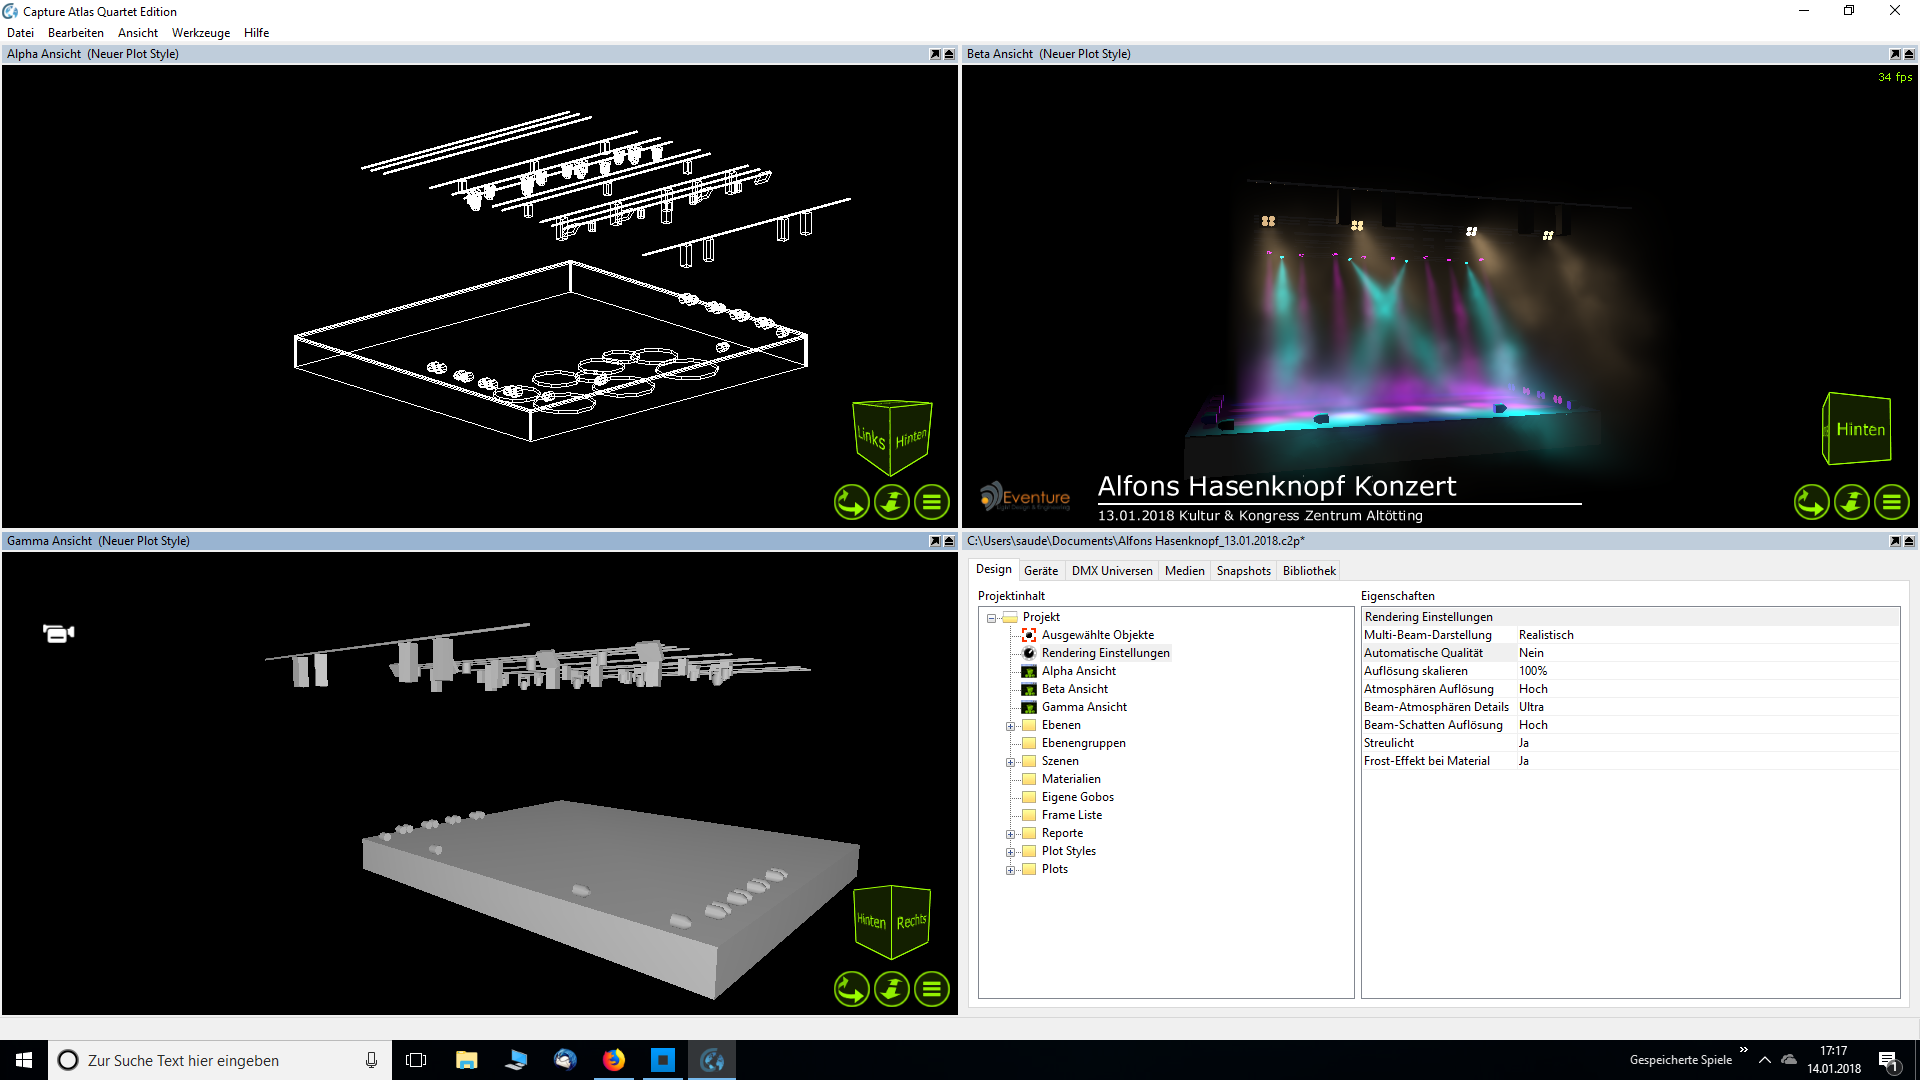Select Alpha Ansicht in the project tree

click(x=1078, y=671)
